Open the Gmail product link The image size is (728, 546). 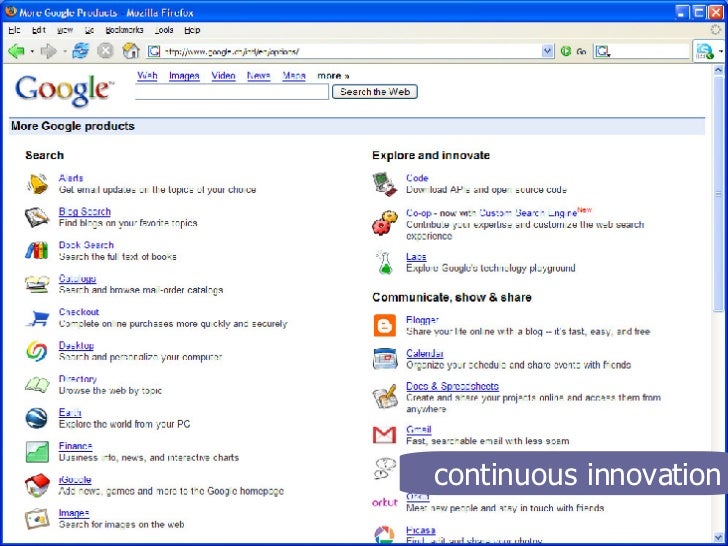click(x=419, y=429)
